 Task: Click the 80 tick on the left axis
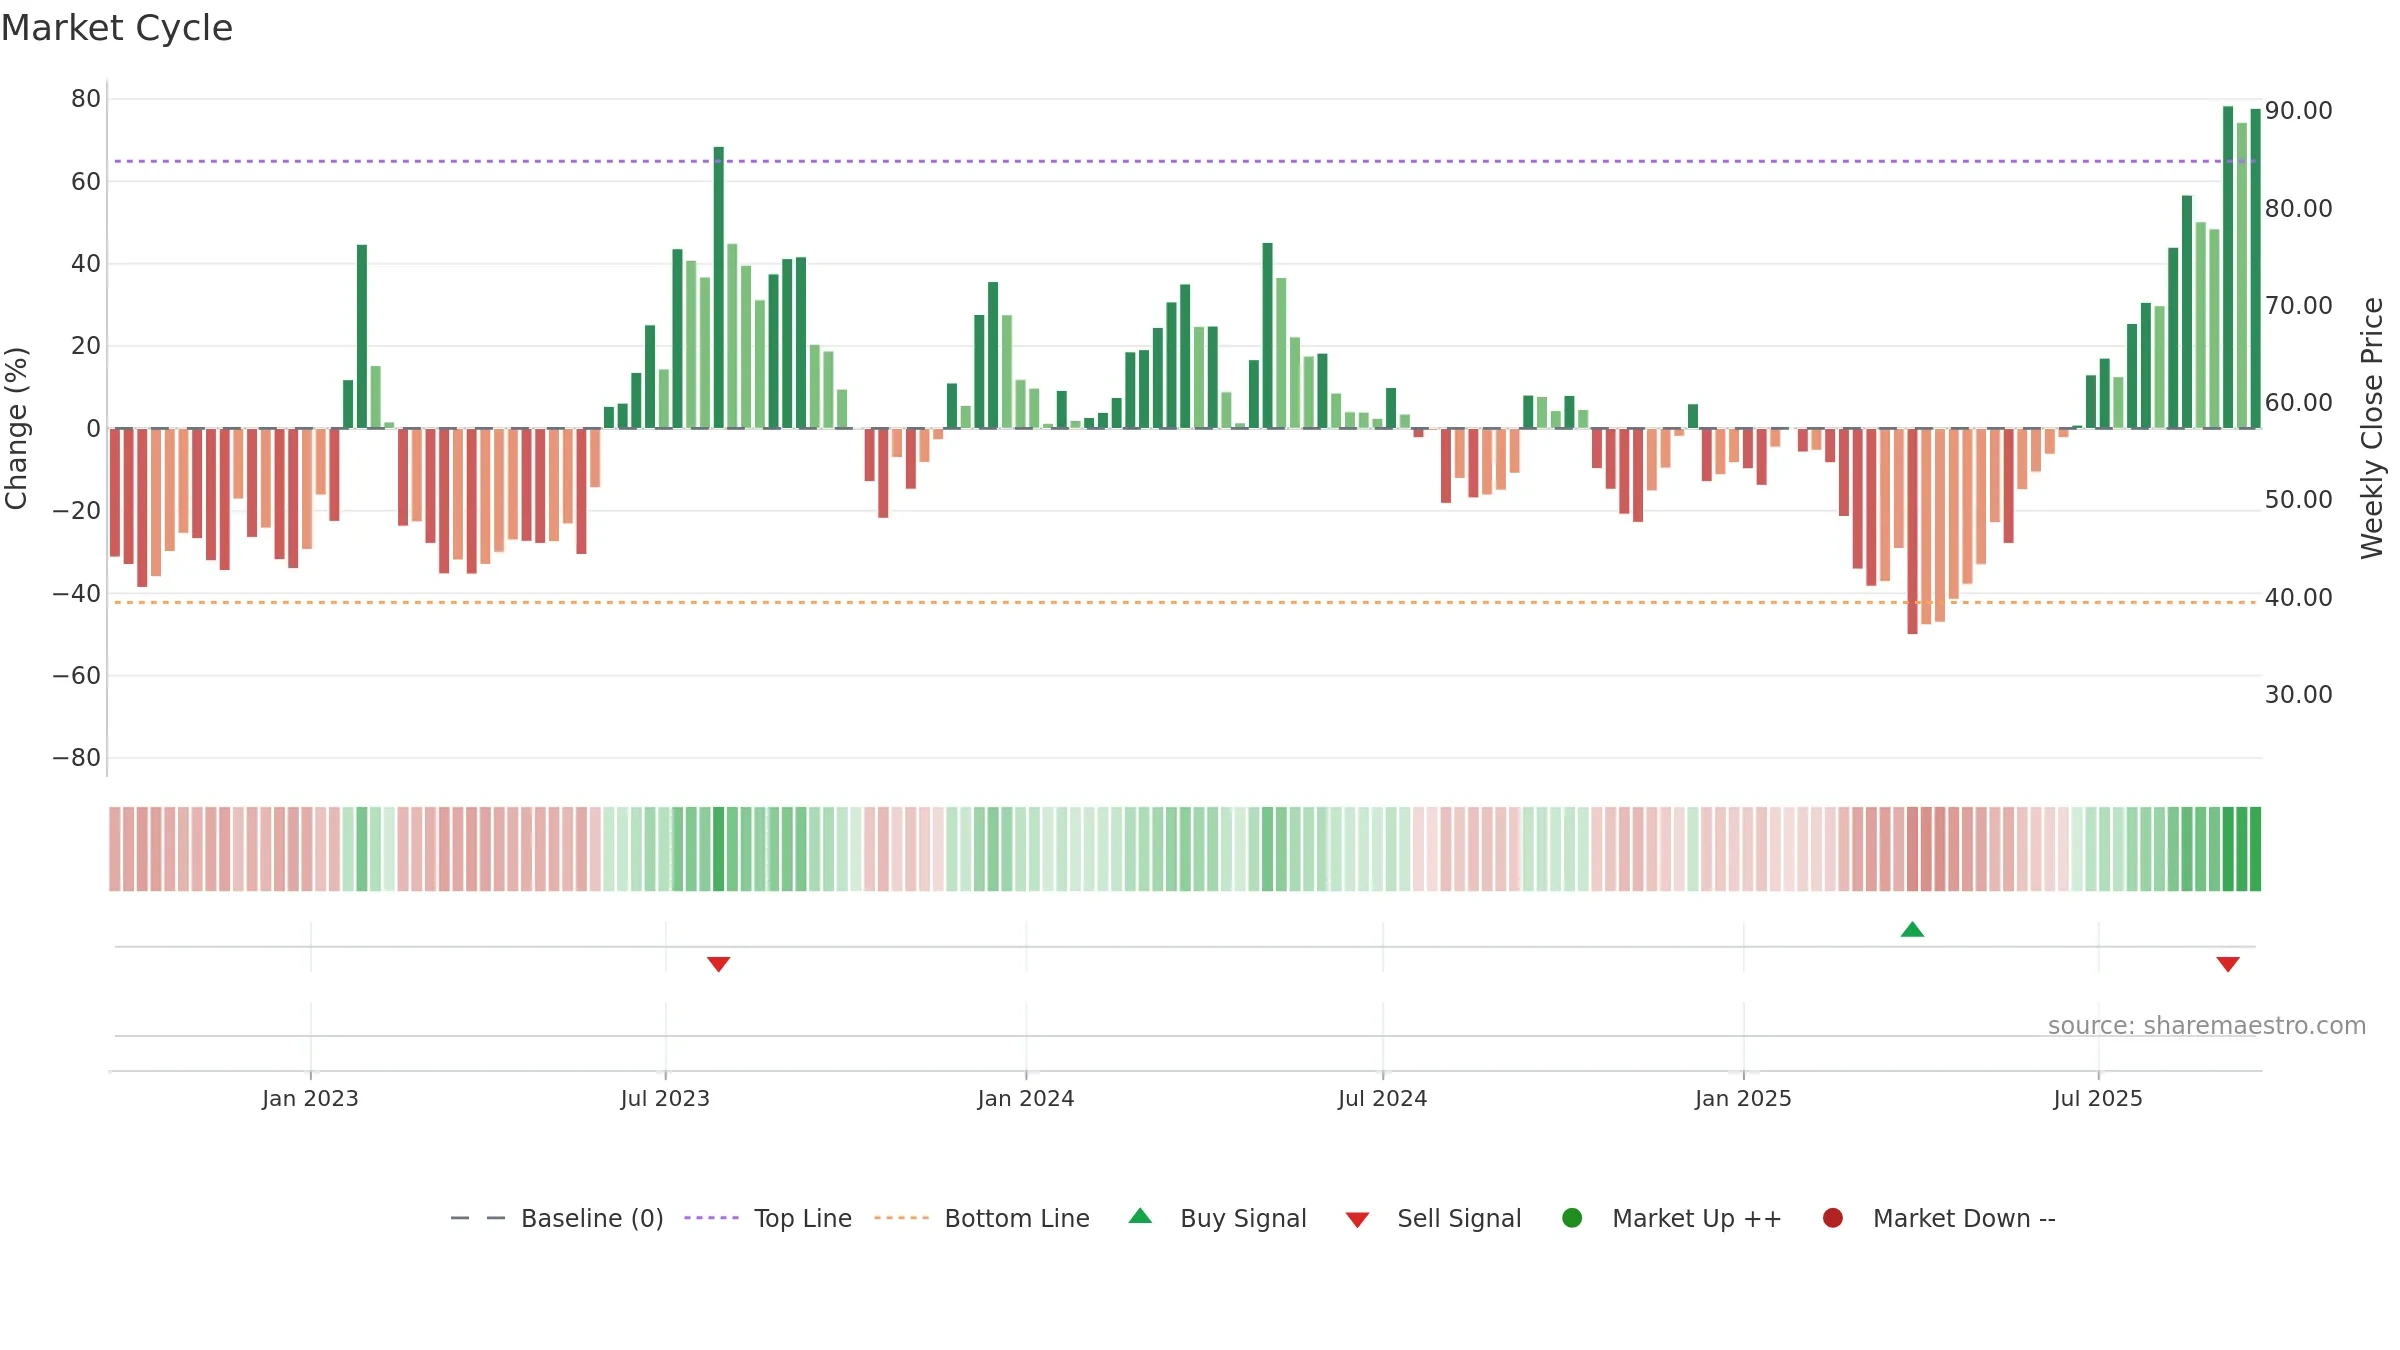(x=86, y=98)
